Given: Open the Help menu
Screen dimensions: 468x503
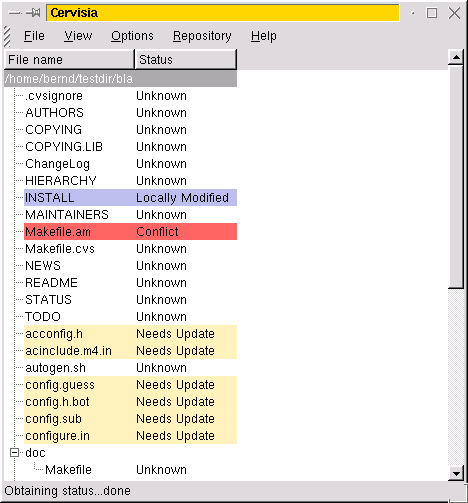Looking at the screenshot, I should [x=264, y=36].
